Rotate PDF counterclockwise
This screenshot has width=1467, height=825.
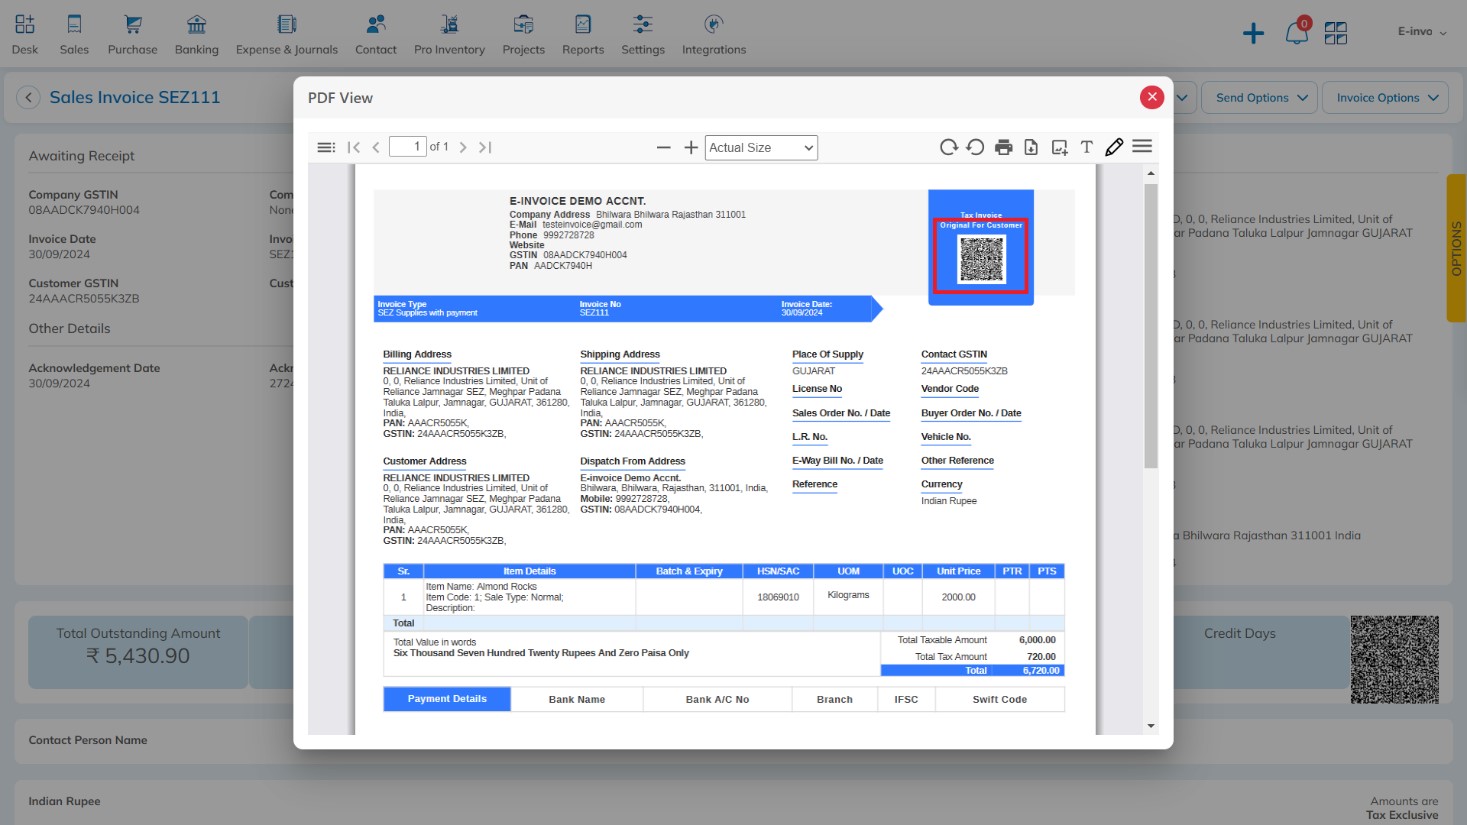[x=975, y=147]
